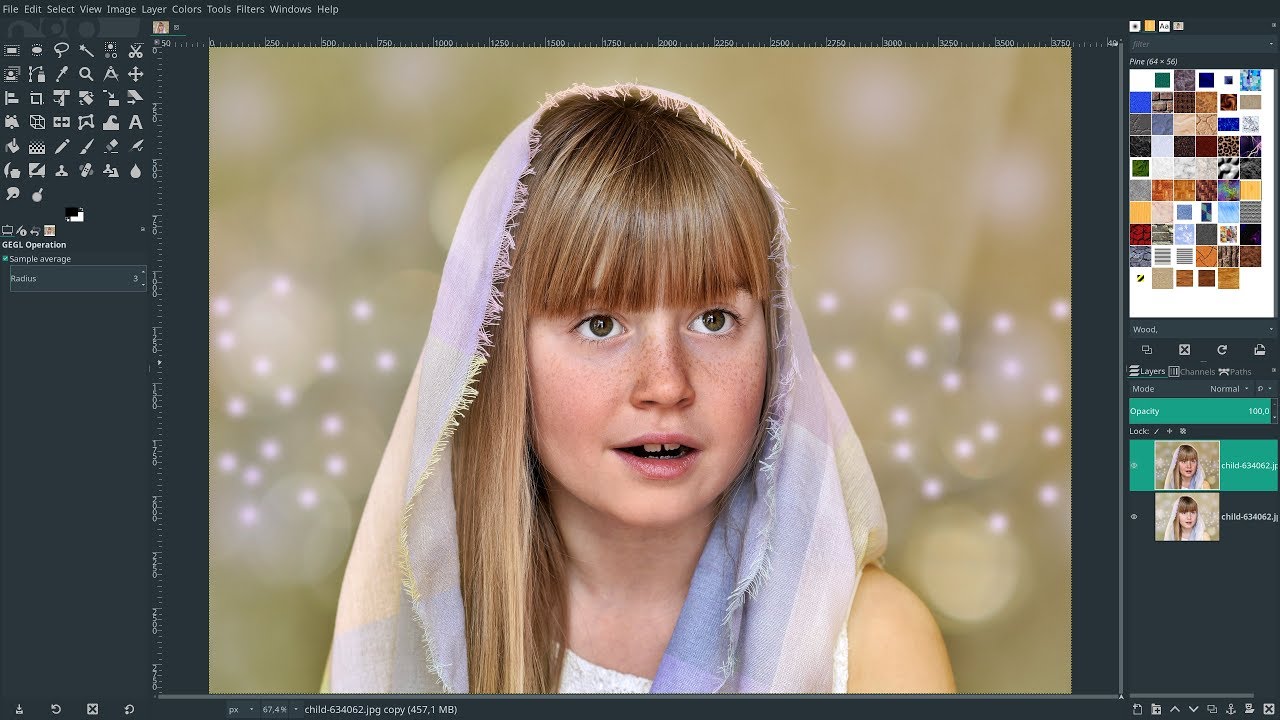
Task: Switch to the Channels tab
Action: point(1192,372)
